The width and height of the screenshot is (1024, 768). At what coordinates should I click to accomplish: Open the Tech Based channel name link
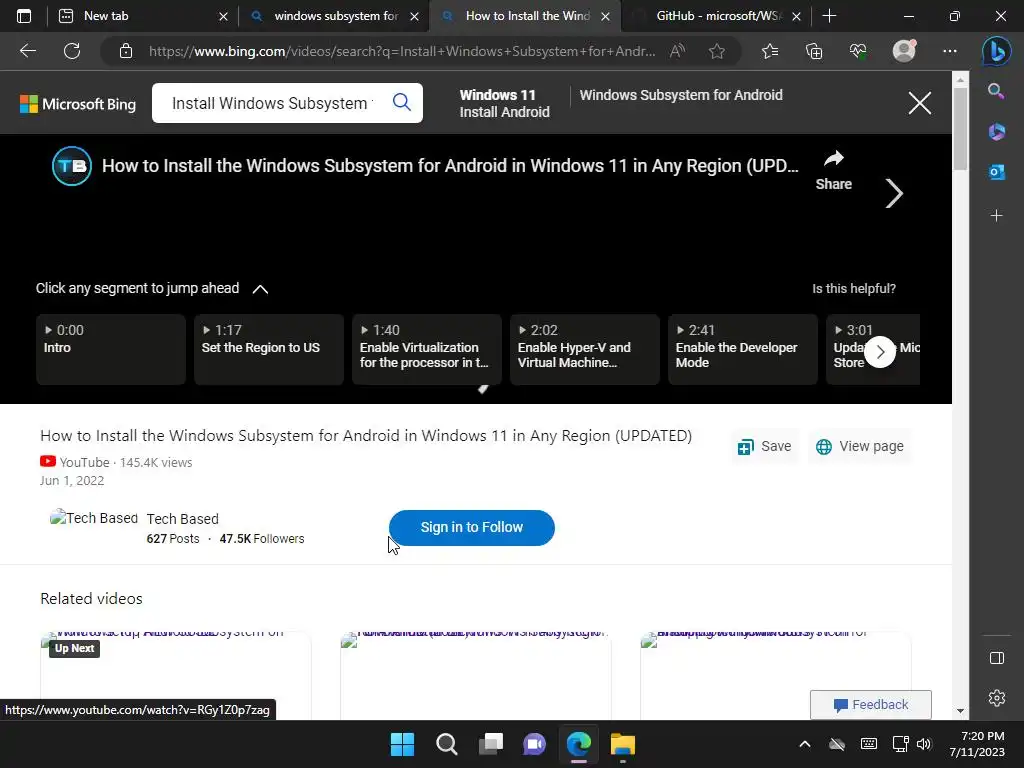point(182,519)
